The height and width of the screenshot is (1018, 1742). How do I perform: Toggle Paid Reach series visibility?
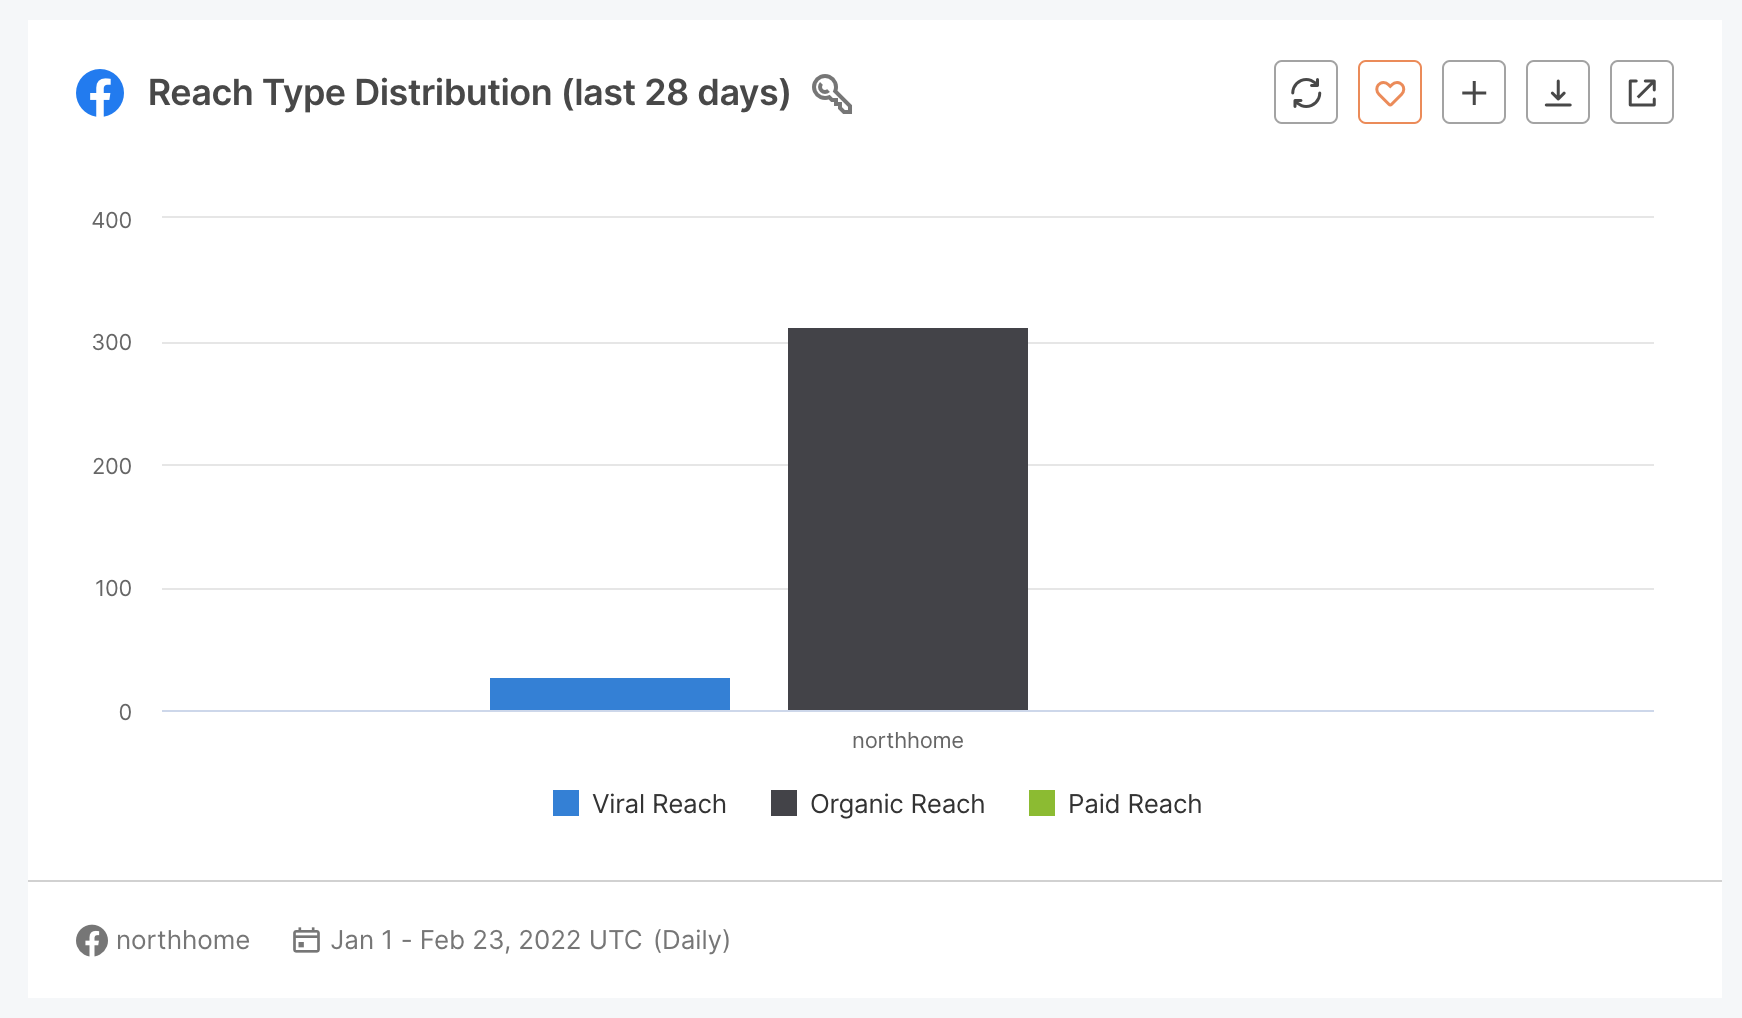point(1115,803)
